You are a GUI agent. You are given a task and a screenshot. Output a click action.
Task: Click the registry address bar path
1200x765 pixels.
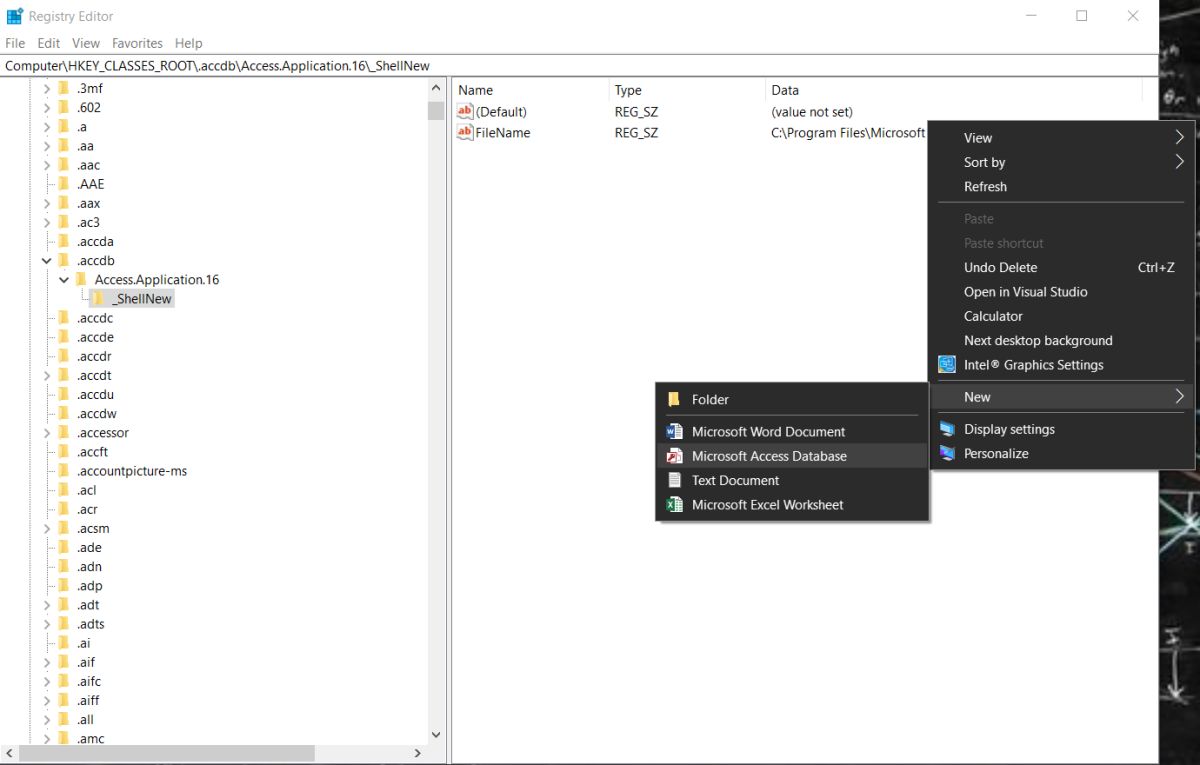217,66
